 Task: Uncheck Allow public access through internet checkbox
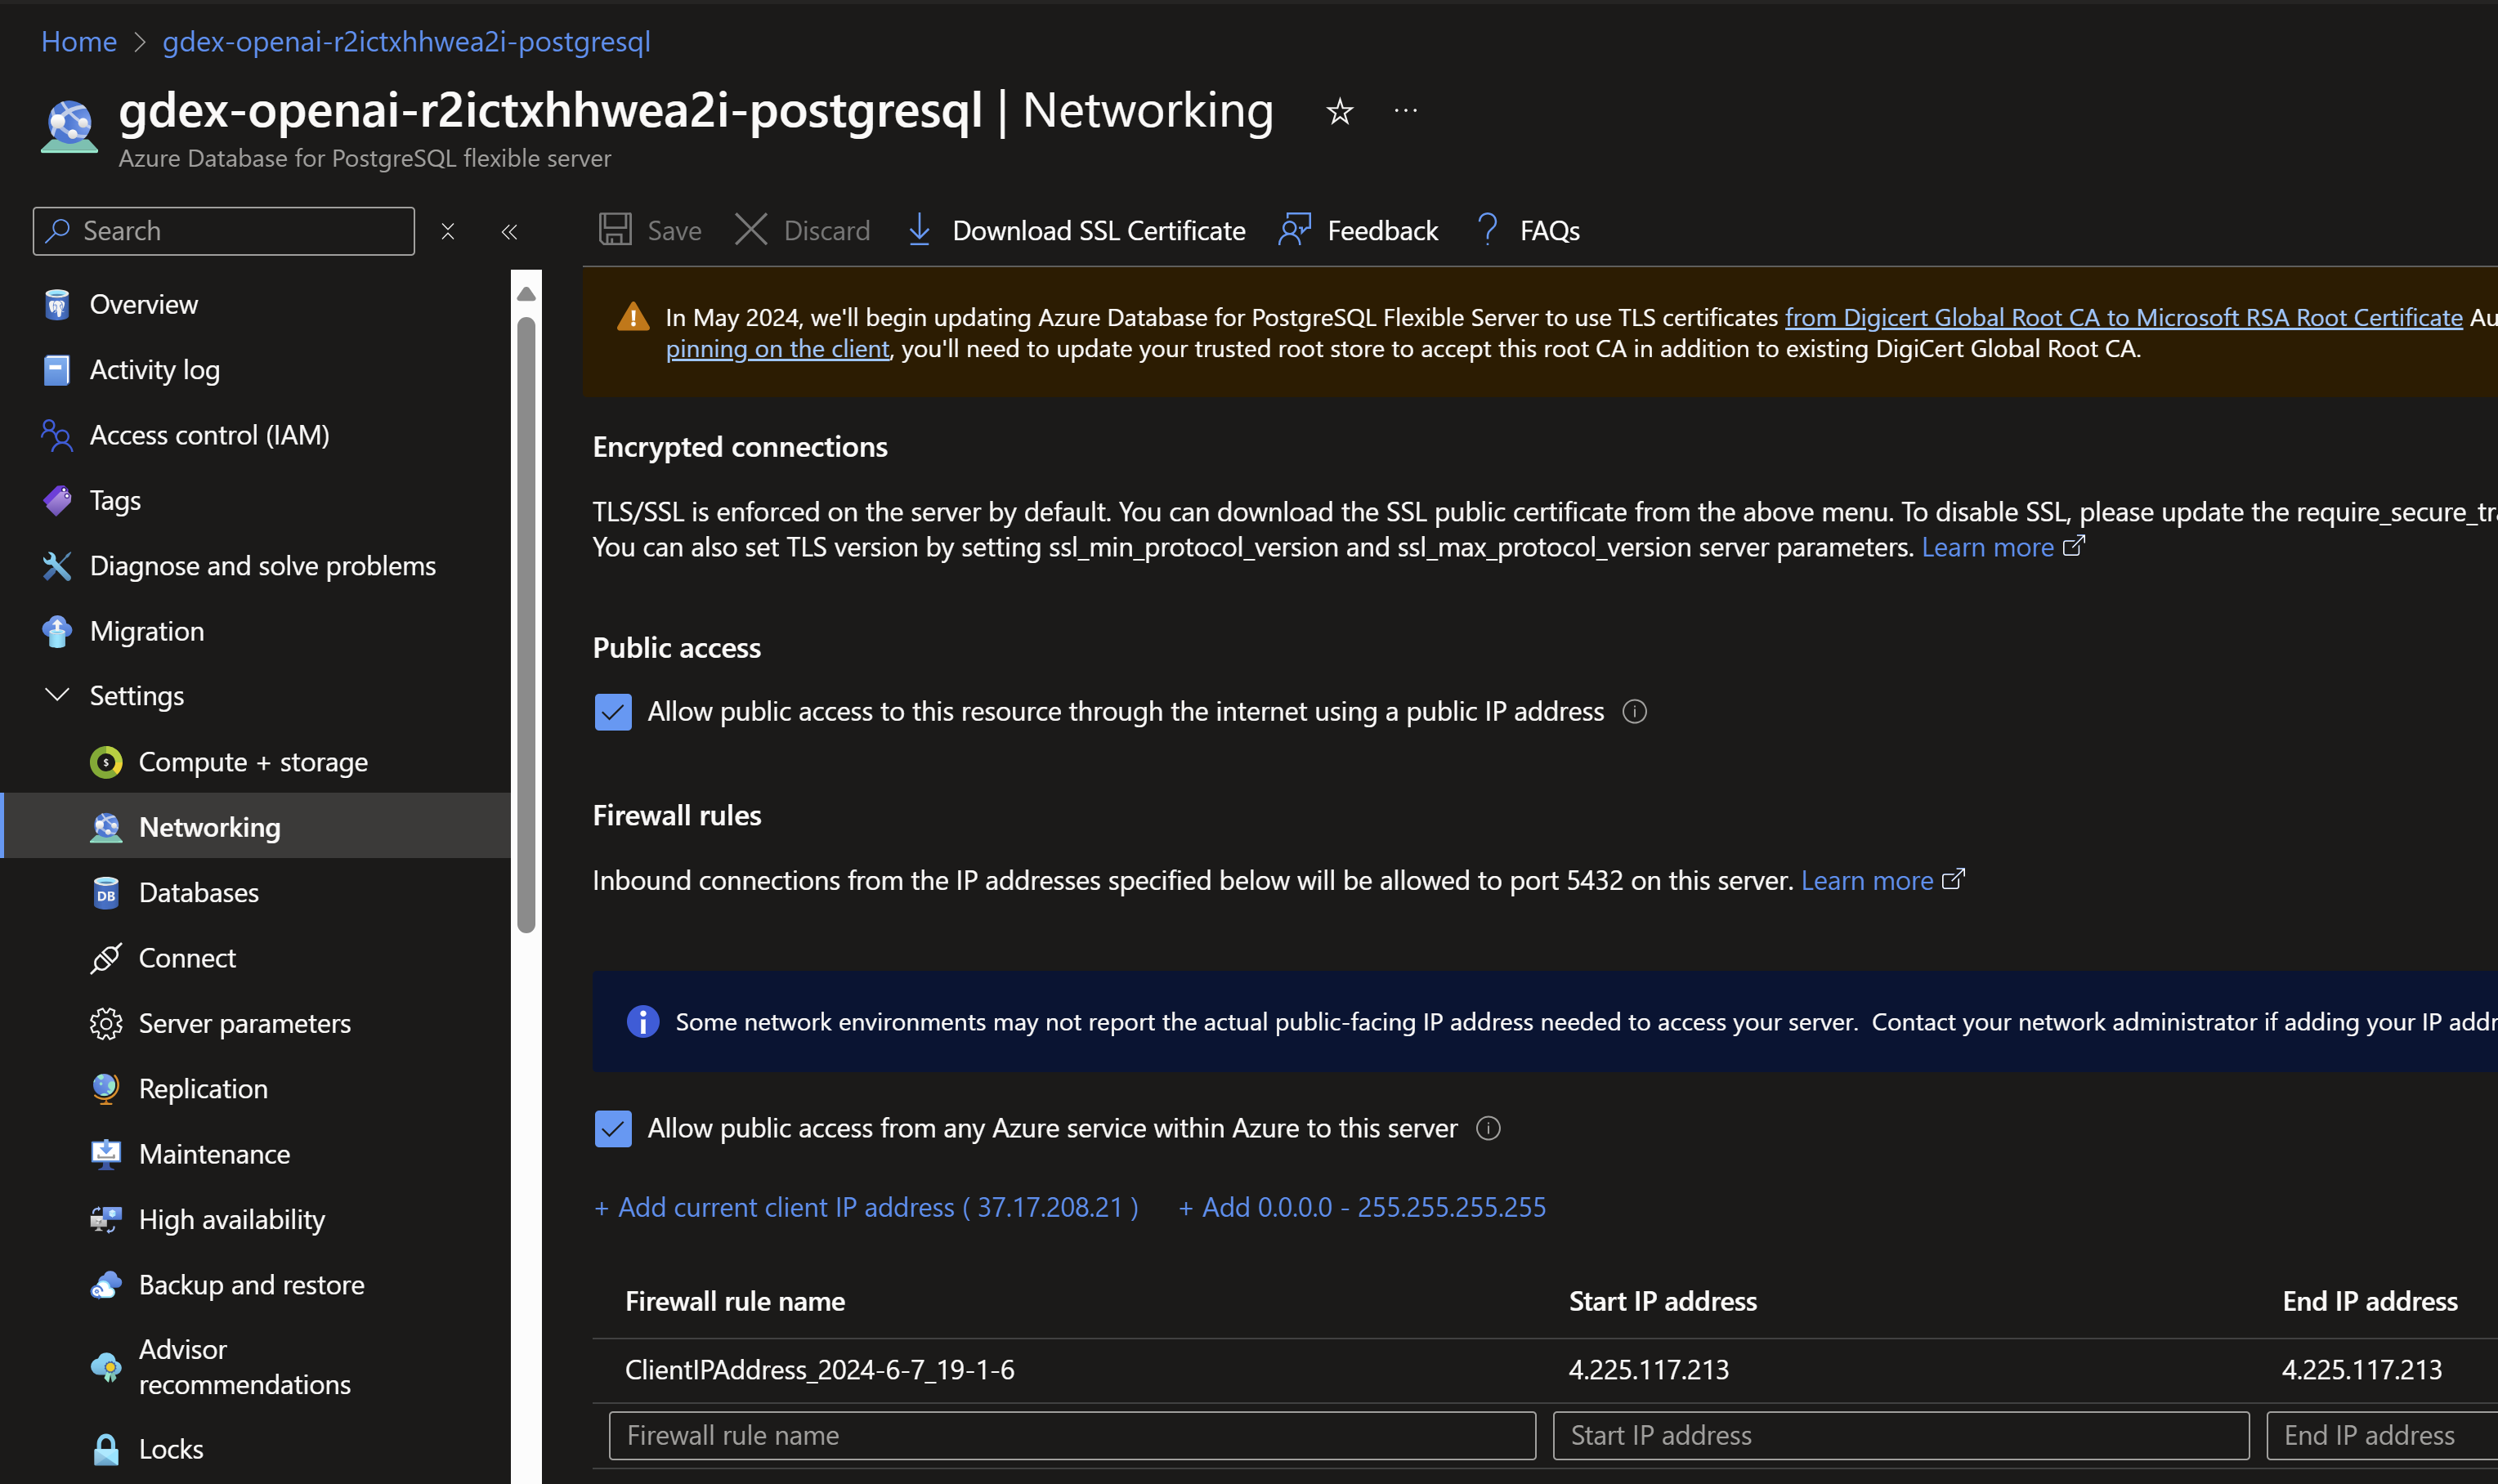pyautogui.click(x=613, y=711)
